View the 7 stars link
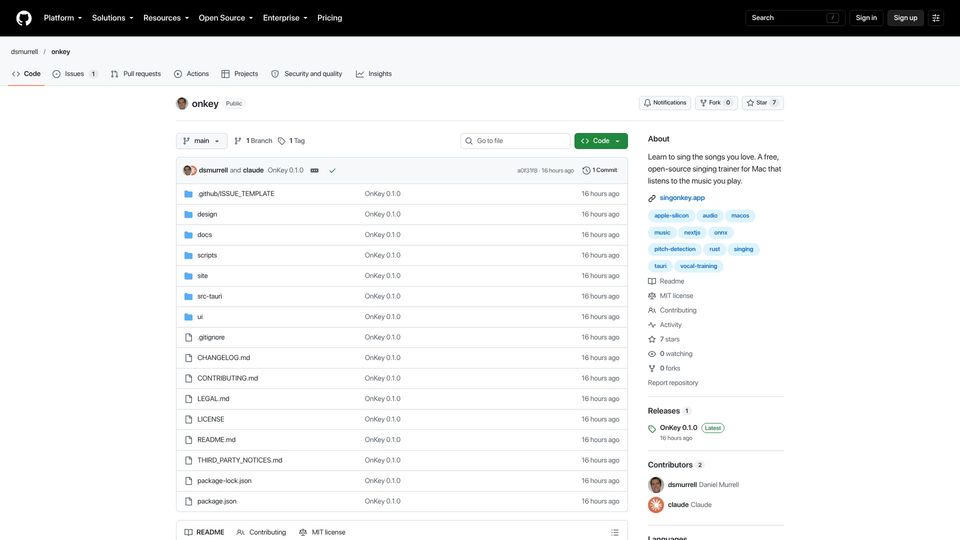This screenshot has width=960, height=540. (x=664, y=339)
